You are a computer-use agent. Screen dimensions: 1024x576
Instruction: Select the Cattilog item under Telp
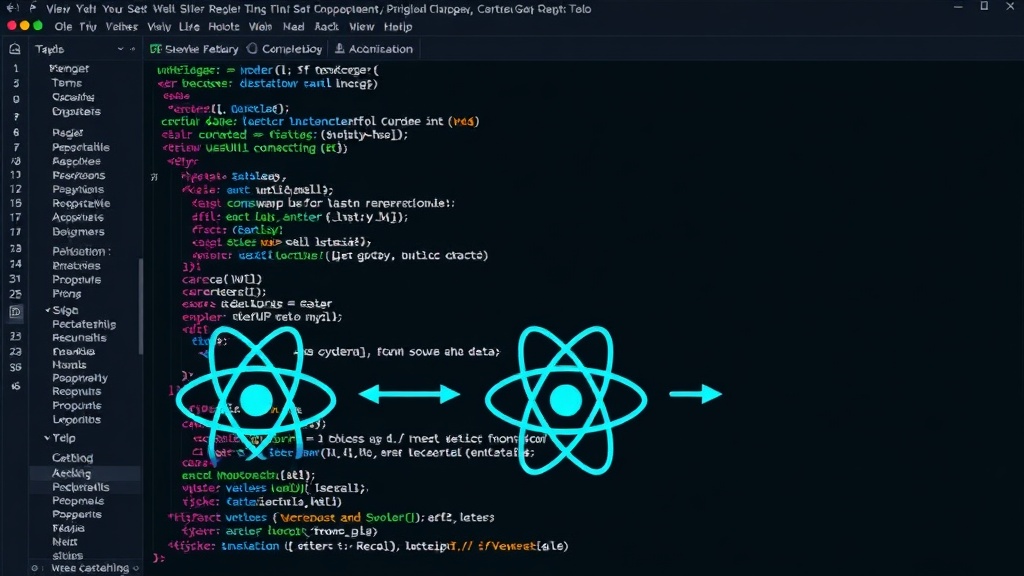pos(72,458)
